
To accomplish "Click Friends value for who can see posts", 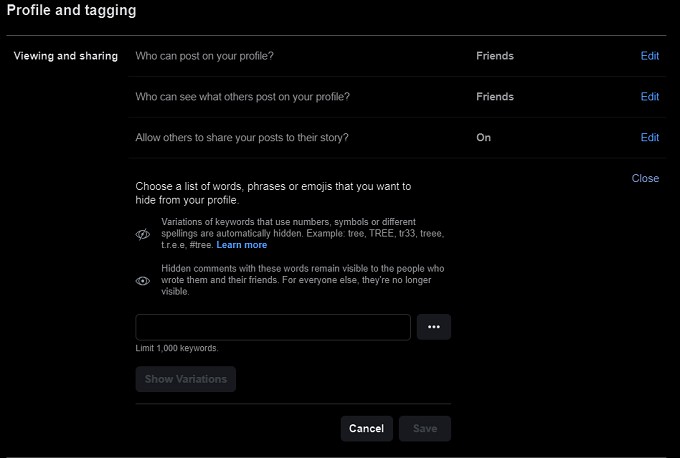I will (494, 97).
